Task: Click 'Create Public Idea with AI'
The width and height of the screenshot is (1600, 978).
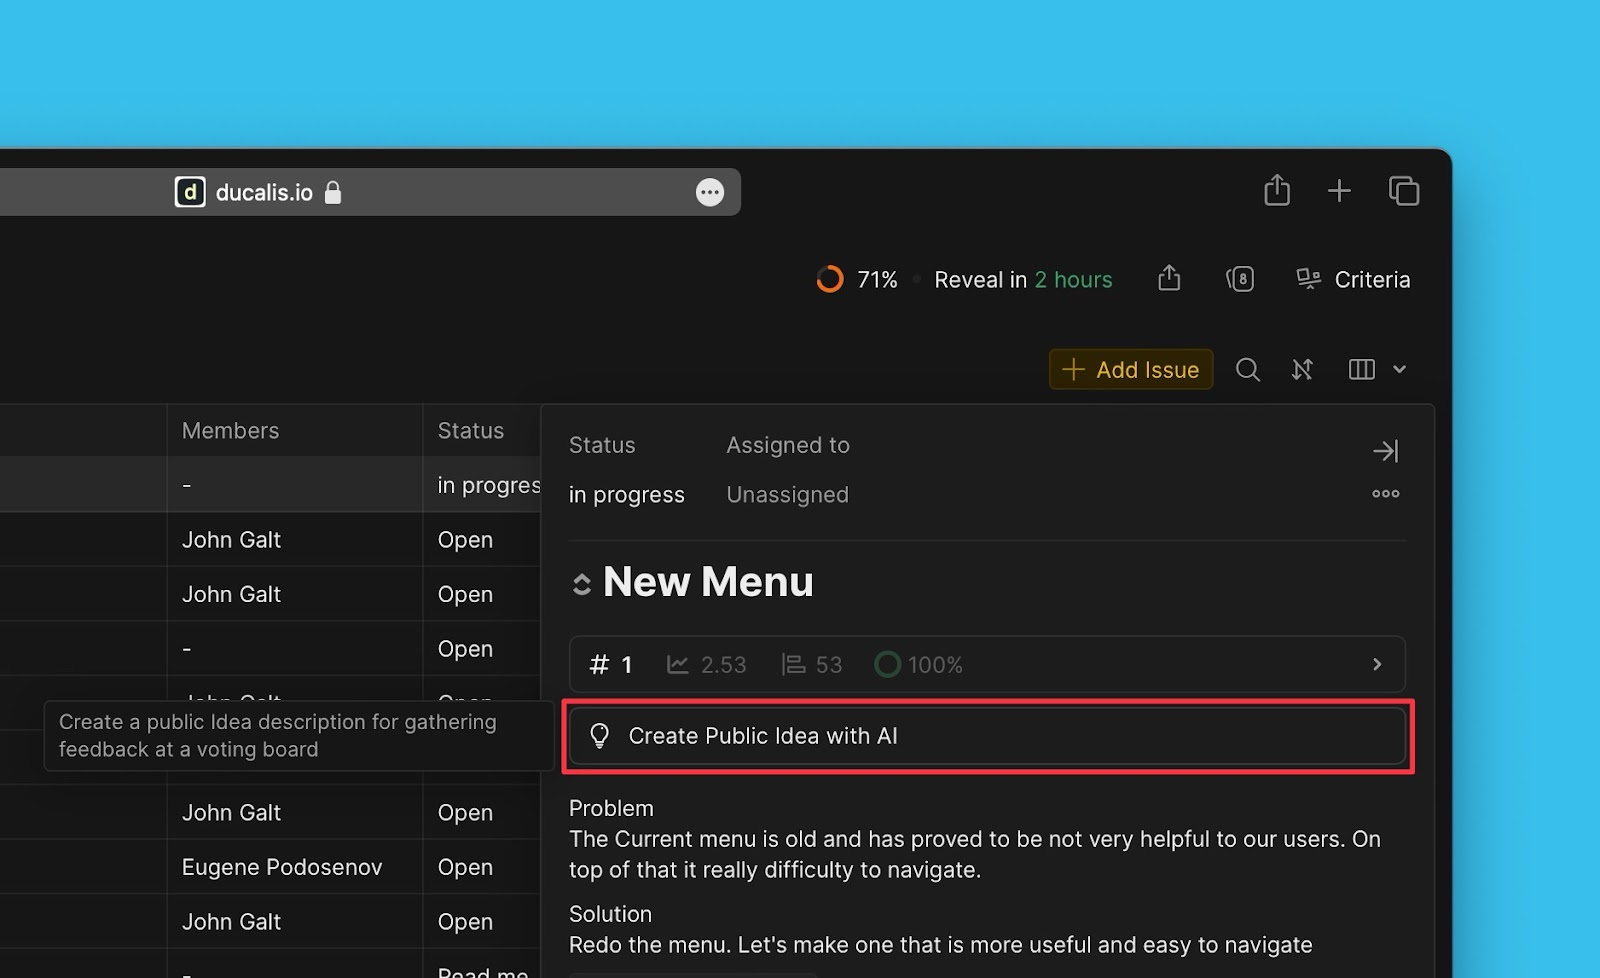Action: tap(763, 736)
